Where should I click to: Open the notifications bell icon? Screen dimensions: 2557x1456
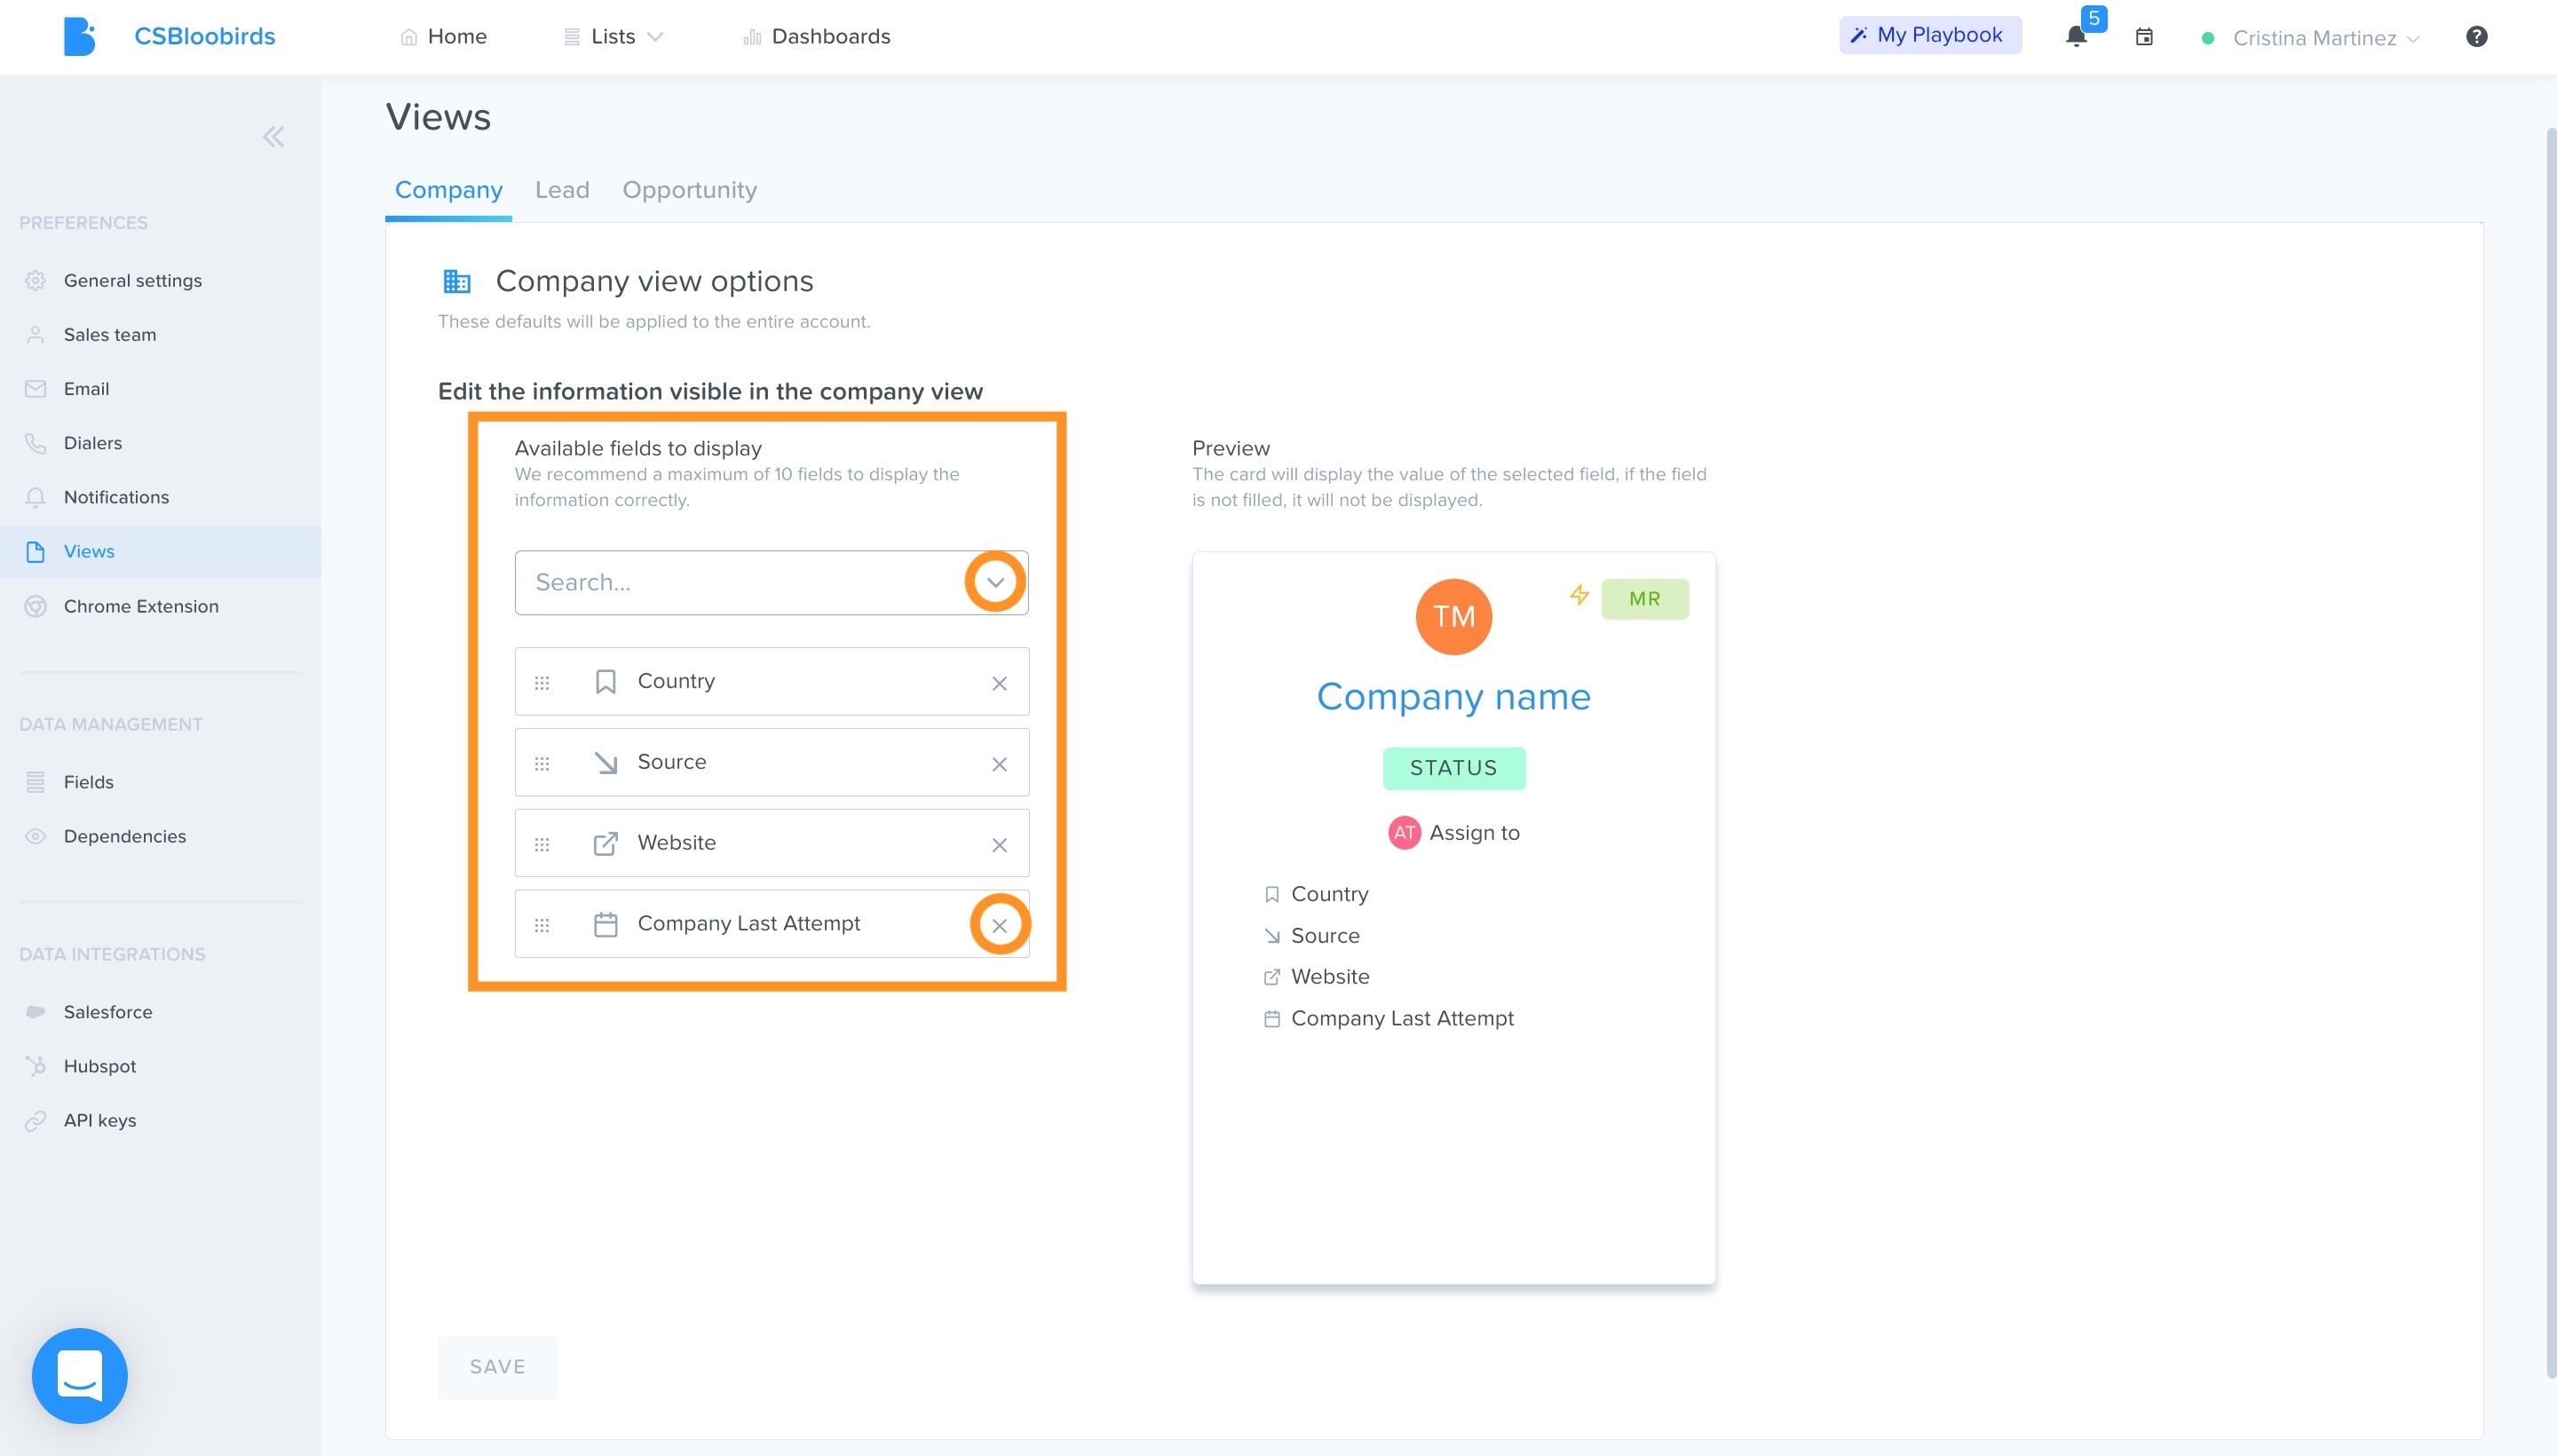point(2076,37)
